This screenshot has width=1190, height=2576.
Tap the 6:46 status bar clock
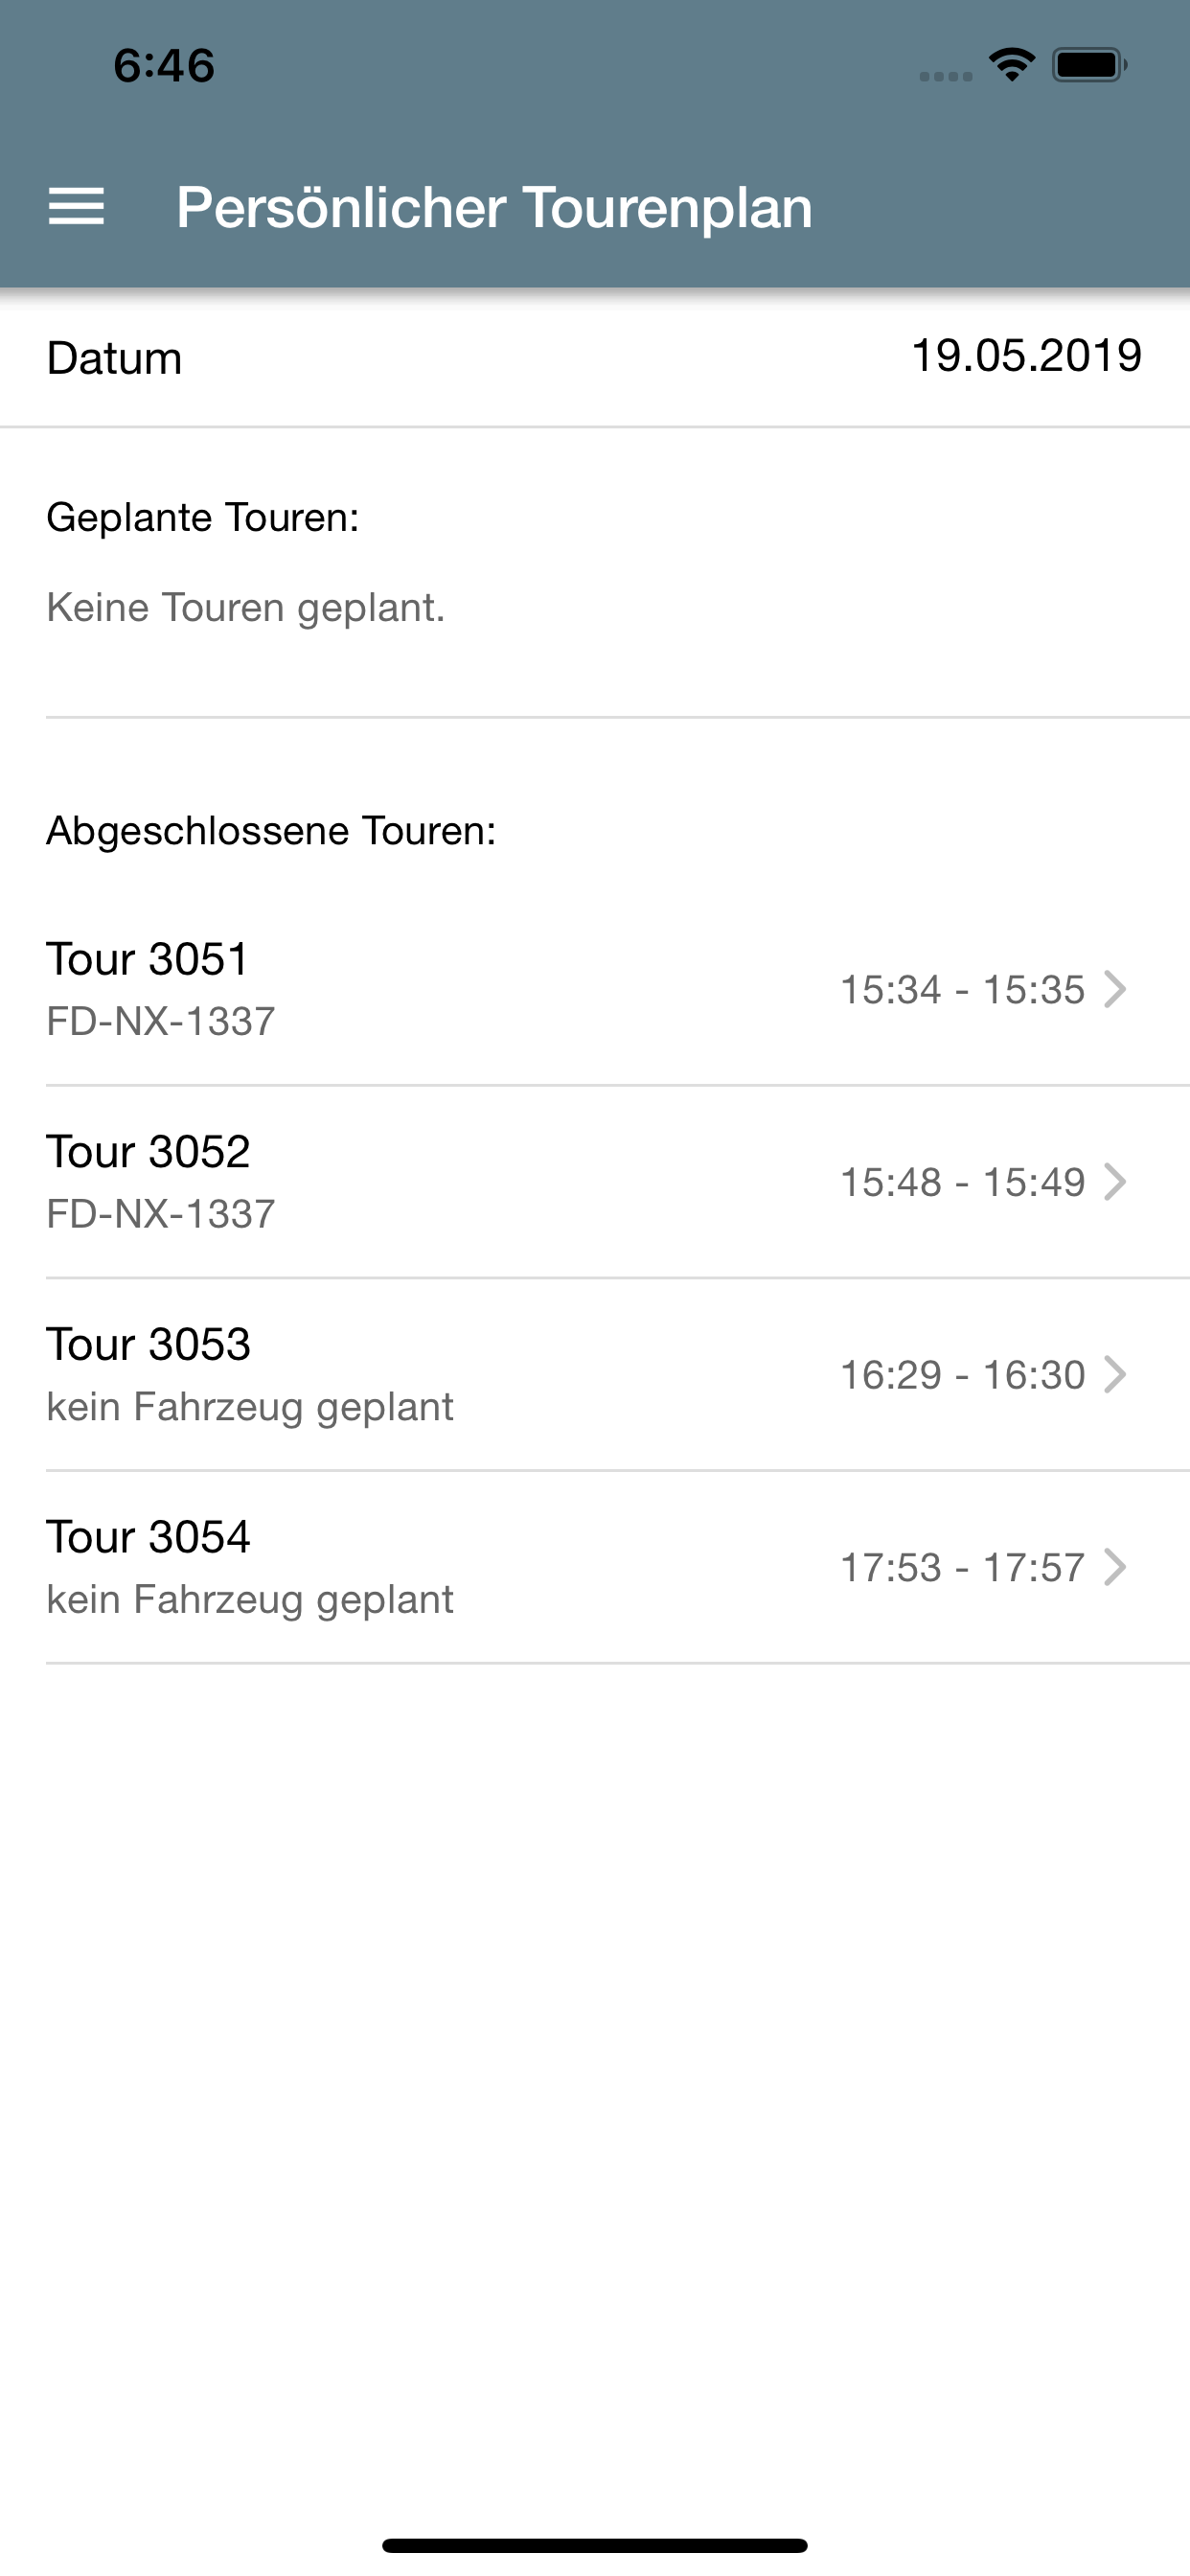(x=164, y=66)
